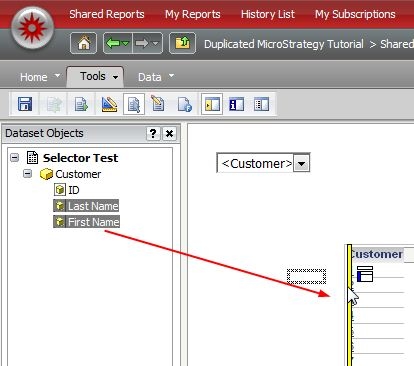Click the Customer grid column header
414x366 pixels.
(x=377, y=254)
